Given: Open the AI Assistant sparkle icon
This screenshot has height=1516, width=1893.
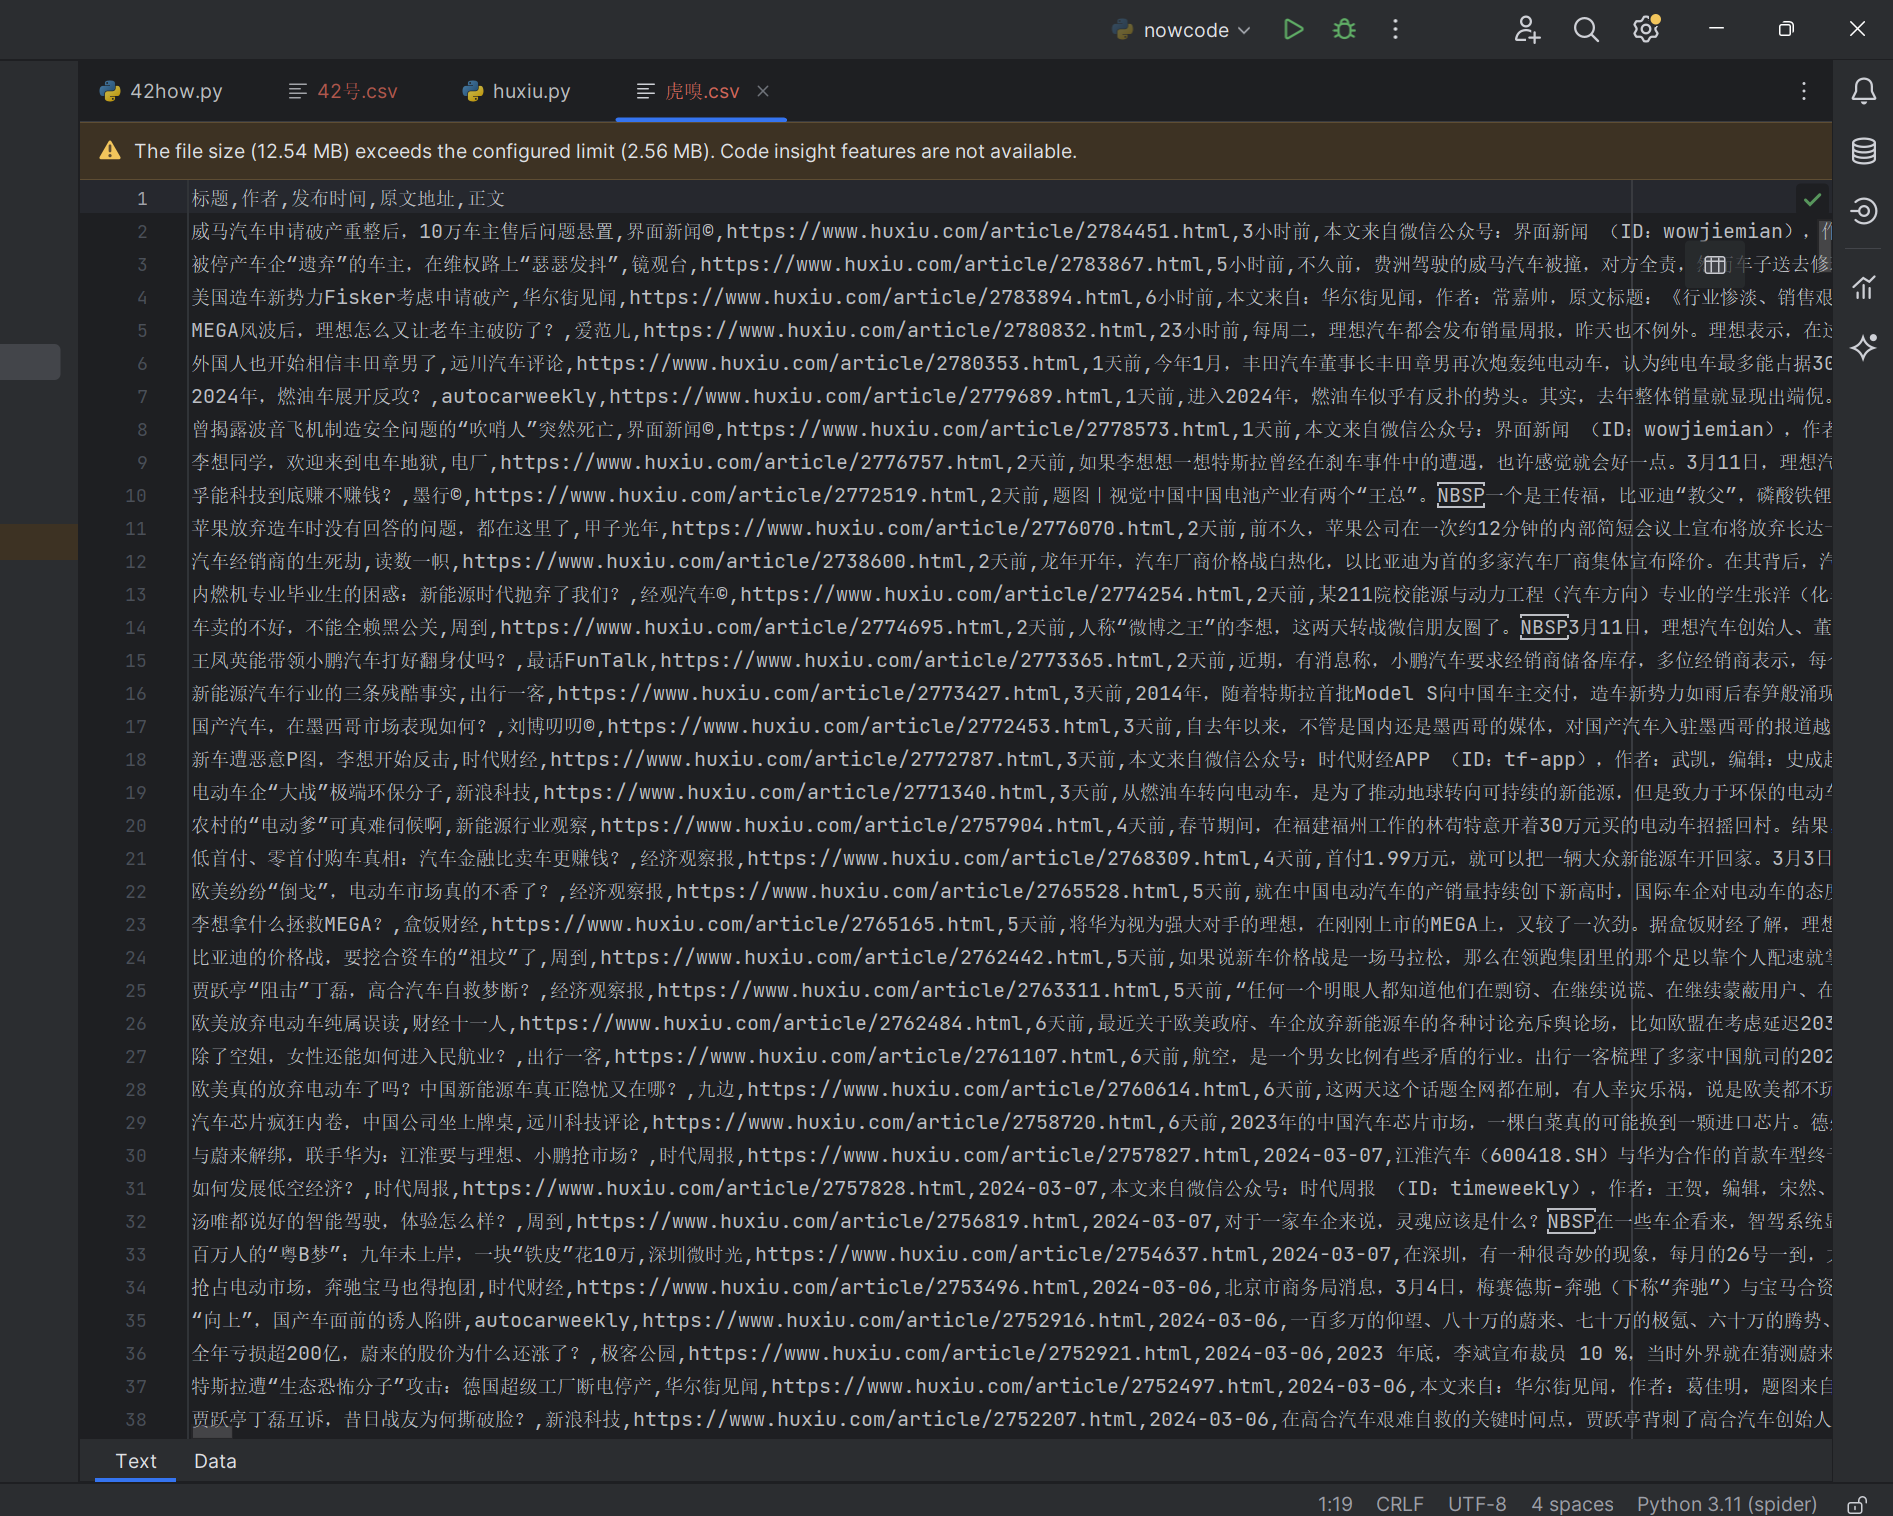Looking at the screenshot, I should pyautogui.click(x=1863, y=347).
